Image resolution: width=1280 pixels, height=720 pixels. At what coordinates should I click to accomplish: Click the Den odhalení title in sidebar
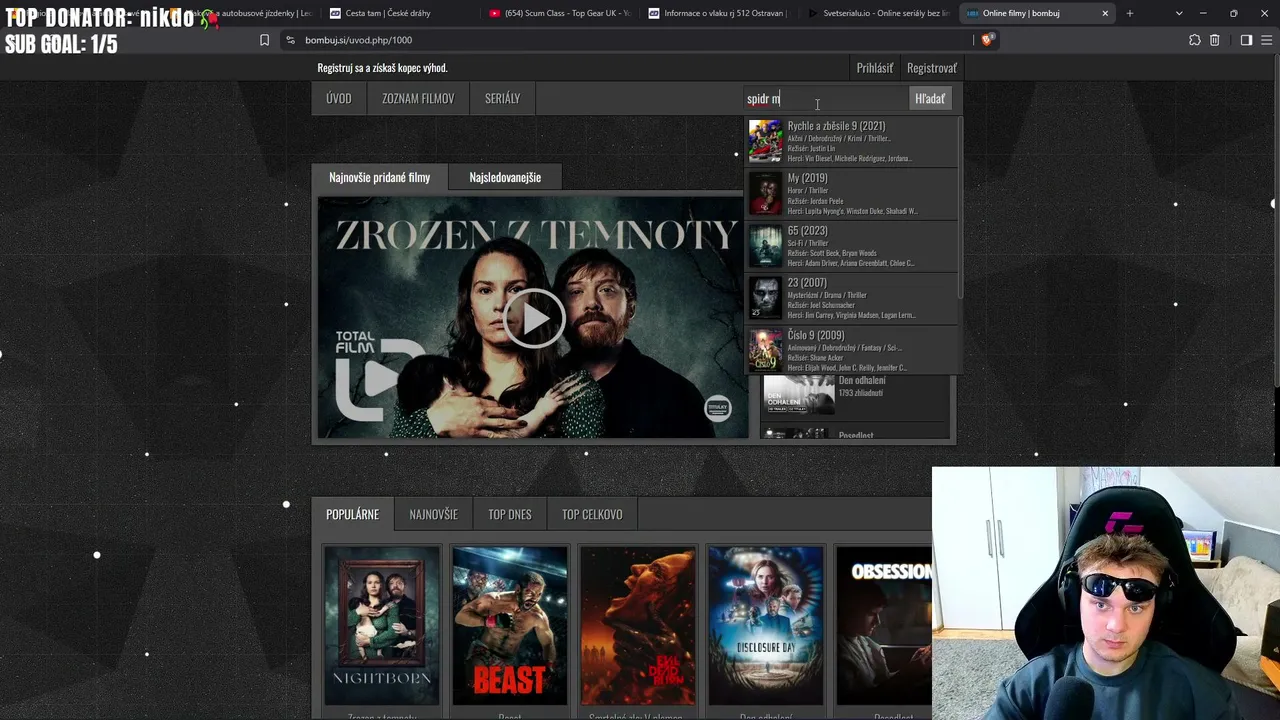(x=862, y=381)
